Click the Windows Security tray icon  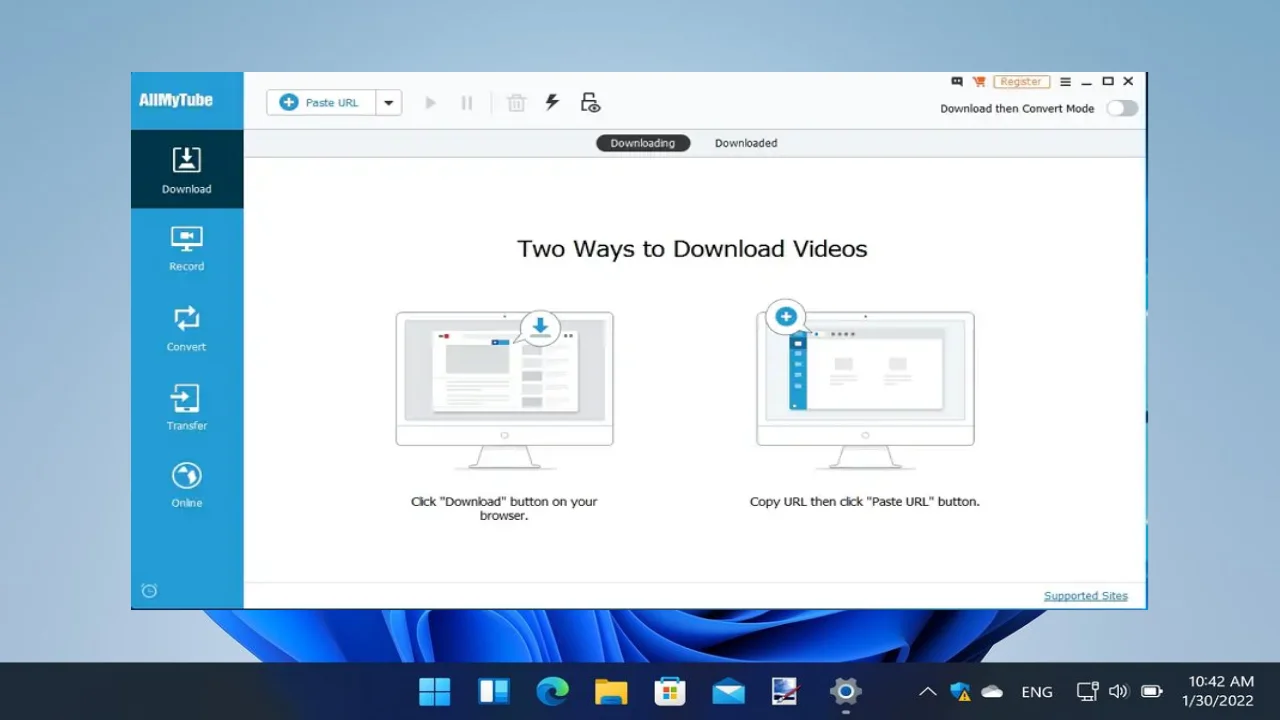coord(960,691)
